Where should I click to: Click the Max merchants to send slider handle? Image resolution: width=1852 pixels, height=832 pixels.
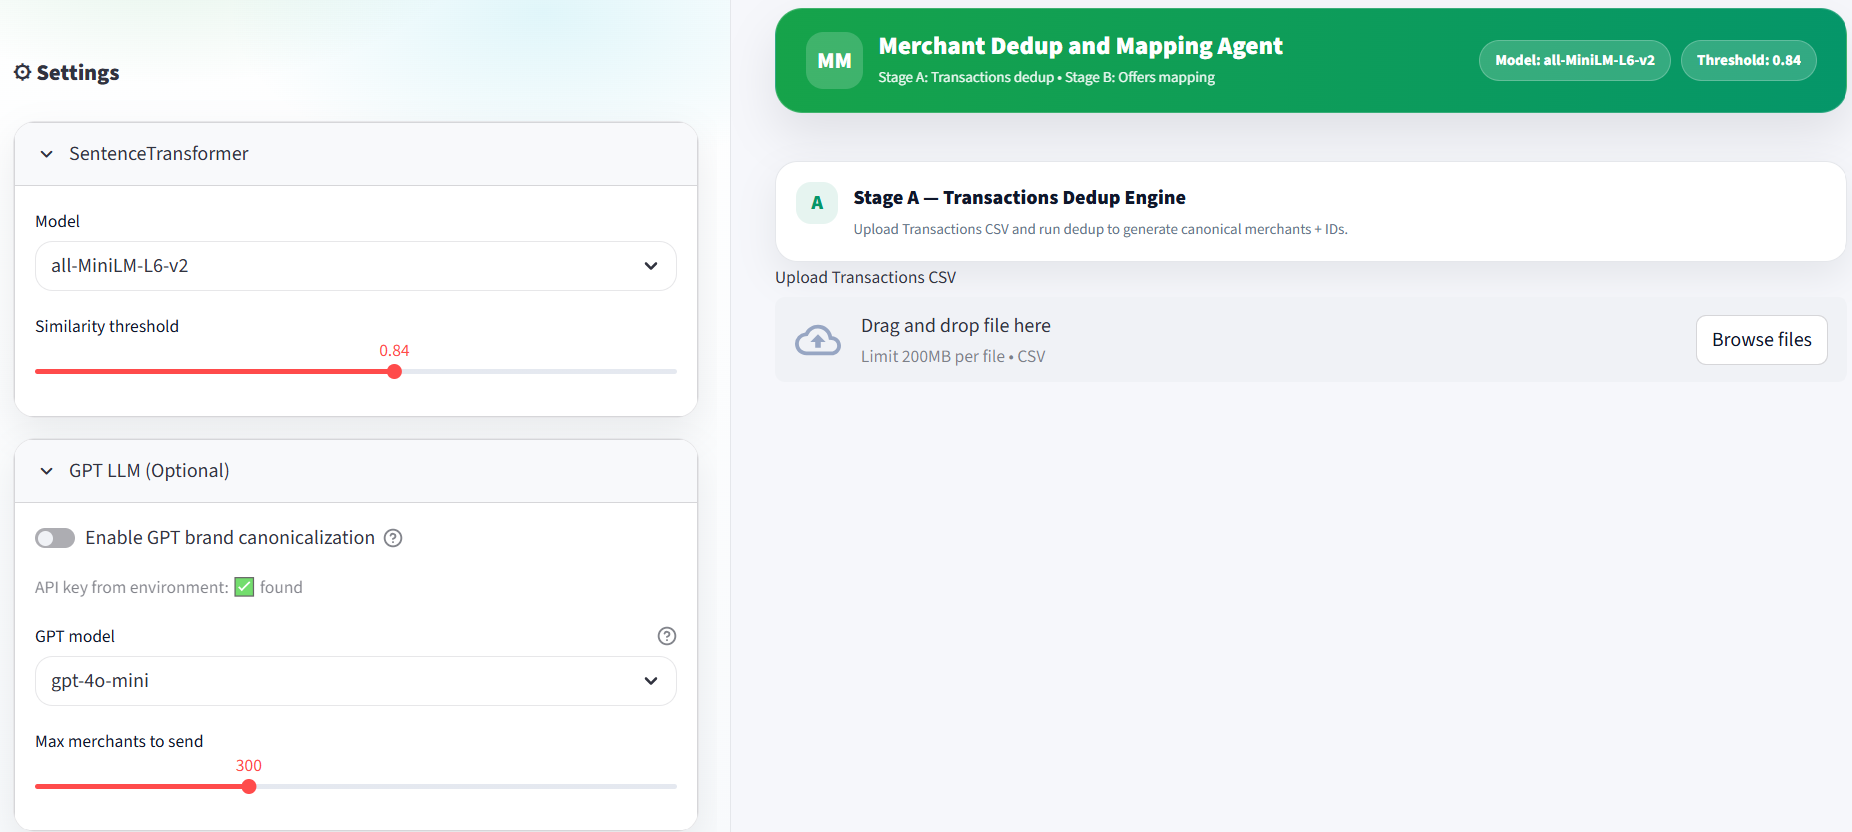pyautogui.click(x=249, y=787)
